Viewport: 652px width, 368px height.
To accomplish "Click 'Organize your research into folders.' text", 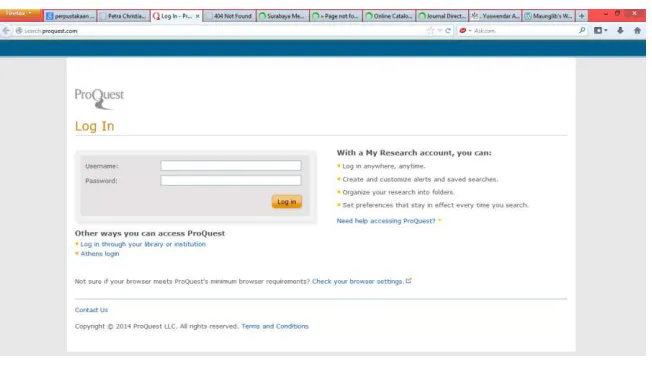I will [398, 192].
